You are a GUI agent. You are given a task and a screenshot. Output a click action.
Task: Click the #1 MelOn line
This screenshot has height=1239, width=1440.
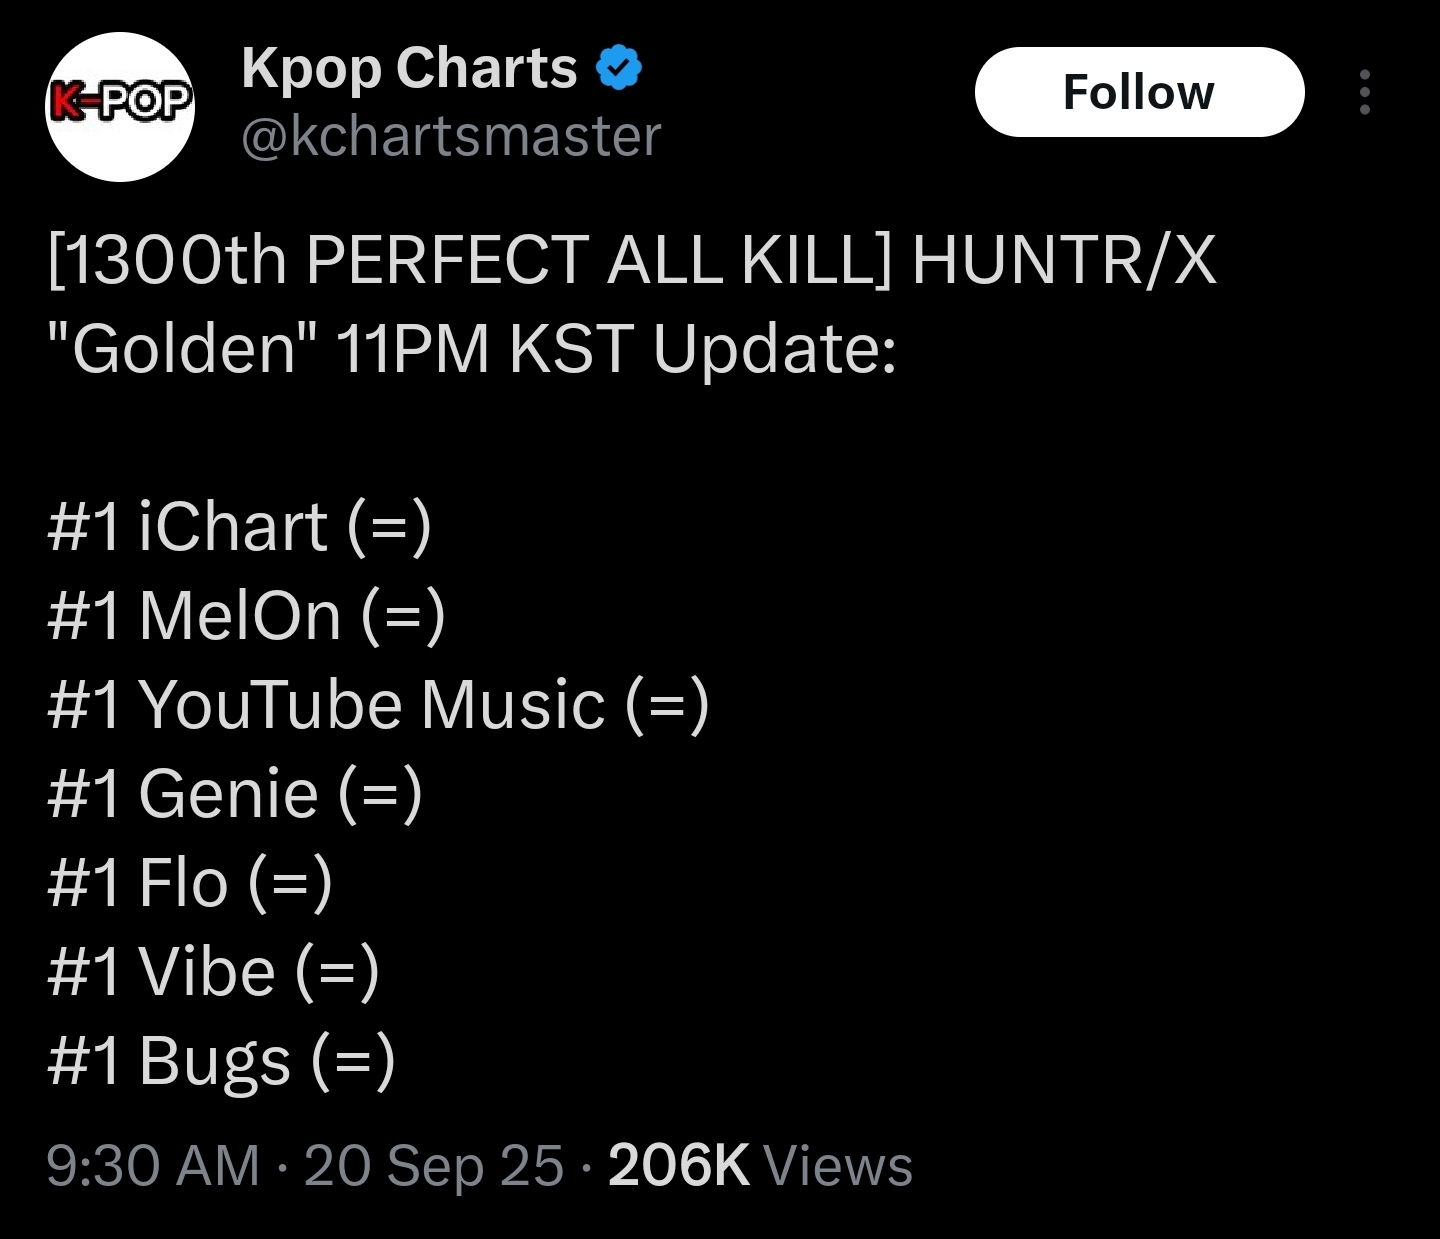coord(246,616)
